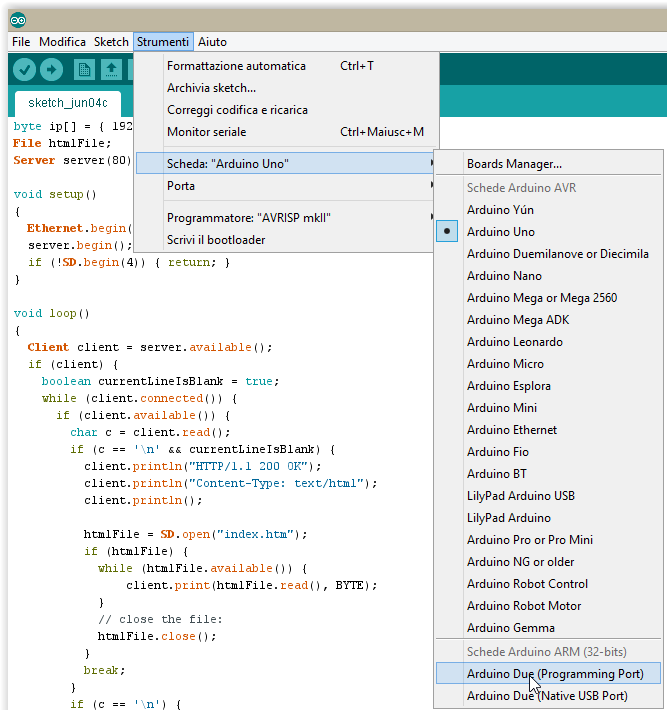Select LilyPad Arduino USB board
The height and width of the screenshot is (710, 667).
coord(548,495)
